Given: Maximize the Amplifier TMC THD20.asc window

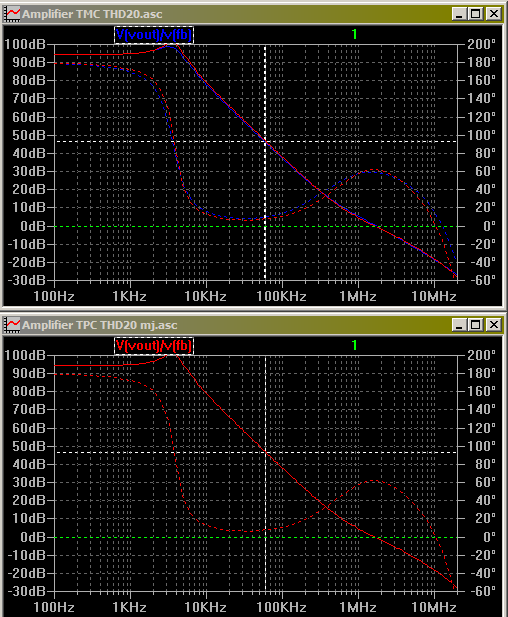Looking at the screenshot, I should [x=475, y=14].
